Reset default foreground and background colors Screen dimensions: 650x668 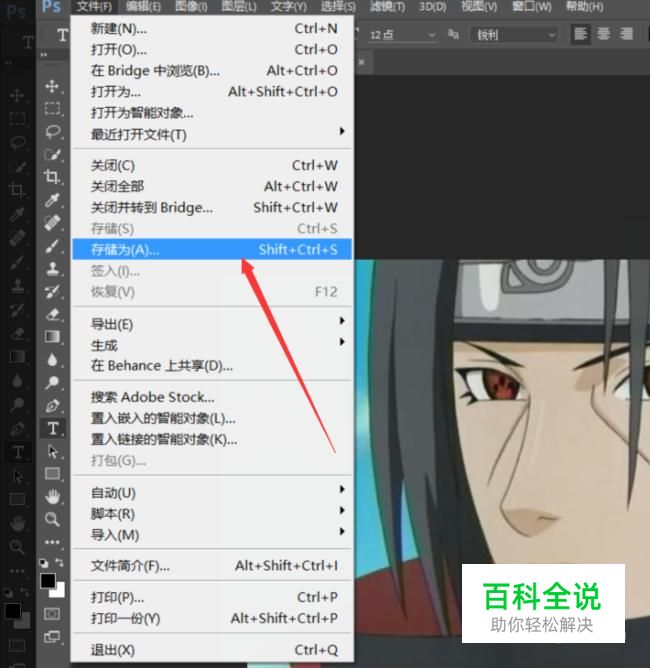coord(44,563)
